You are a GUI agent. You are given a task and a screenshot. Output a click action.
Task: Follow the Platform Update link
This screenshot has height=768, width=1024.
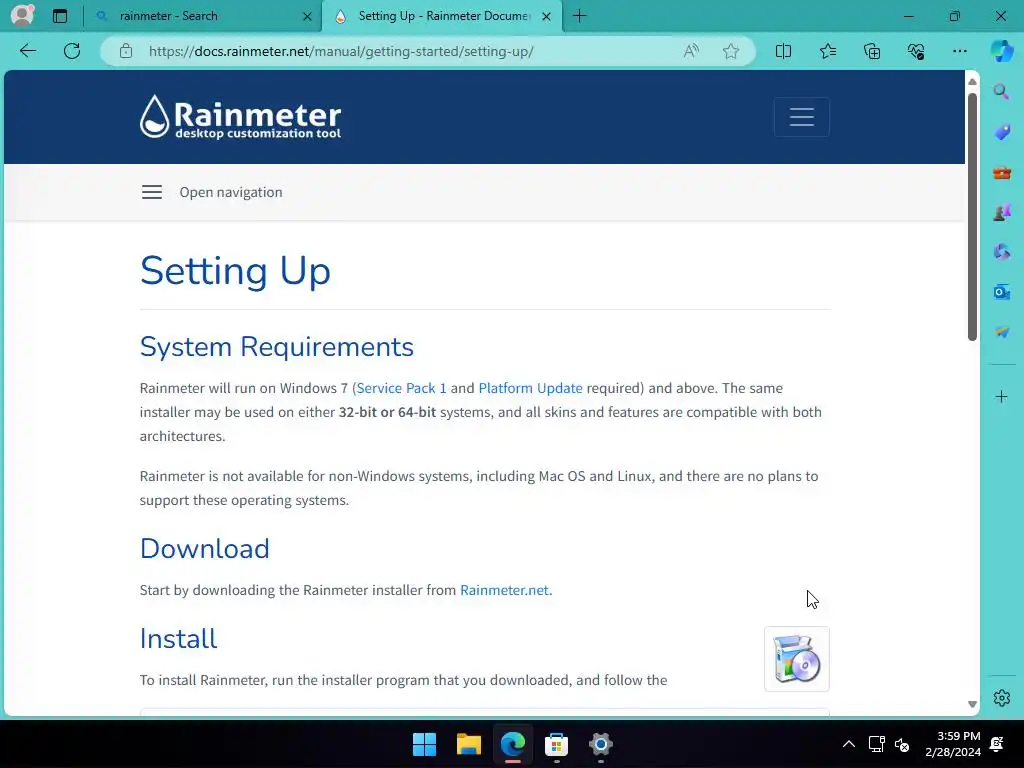click(x=530, y=388)
